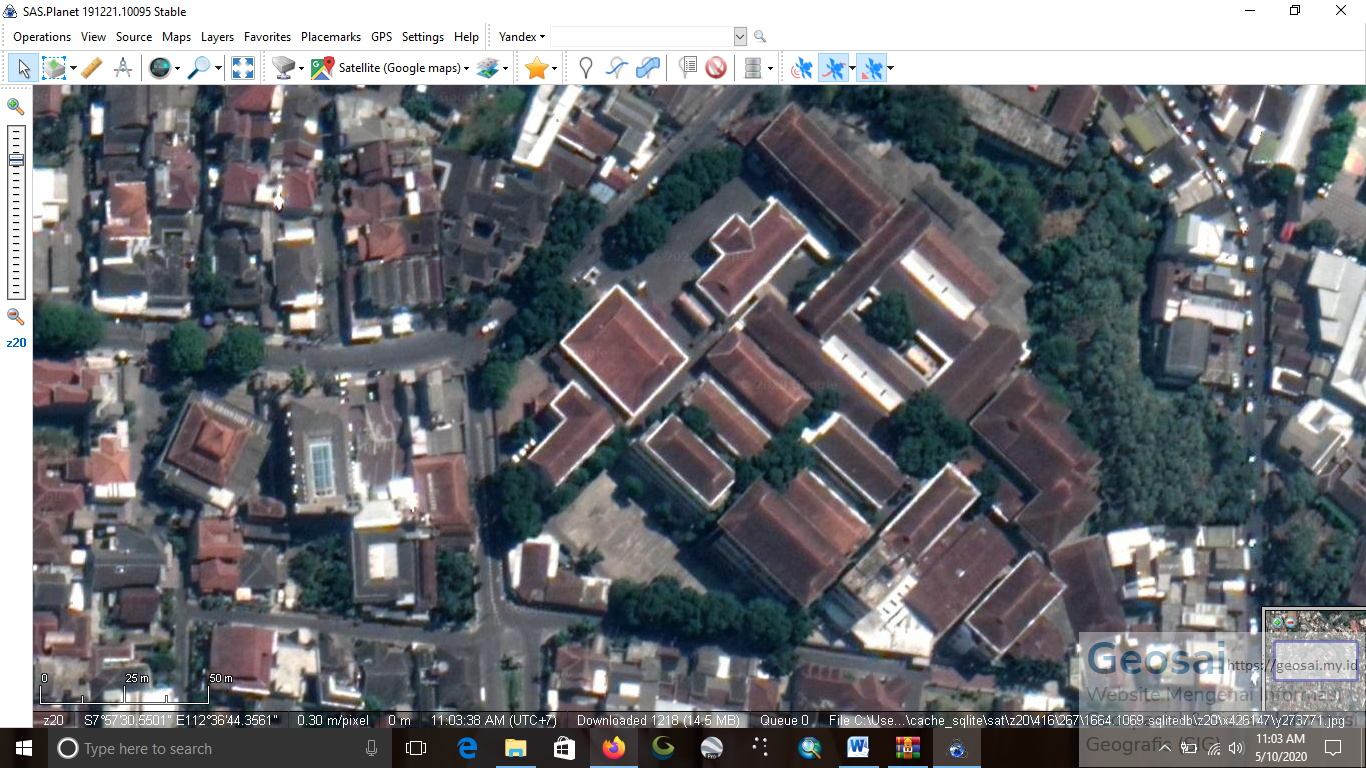Open Task View from taskbar
The width and height of the screenshot is (1366, 768).
[x=416, y=748]
